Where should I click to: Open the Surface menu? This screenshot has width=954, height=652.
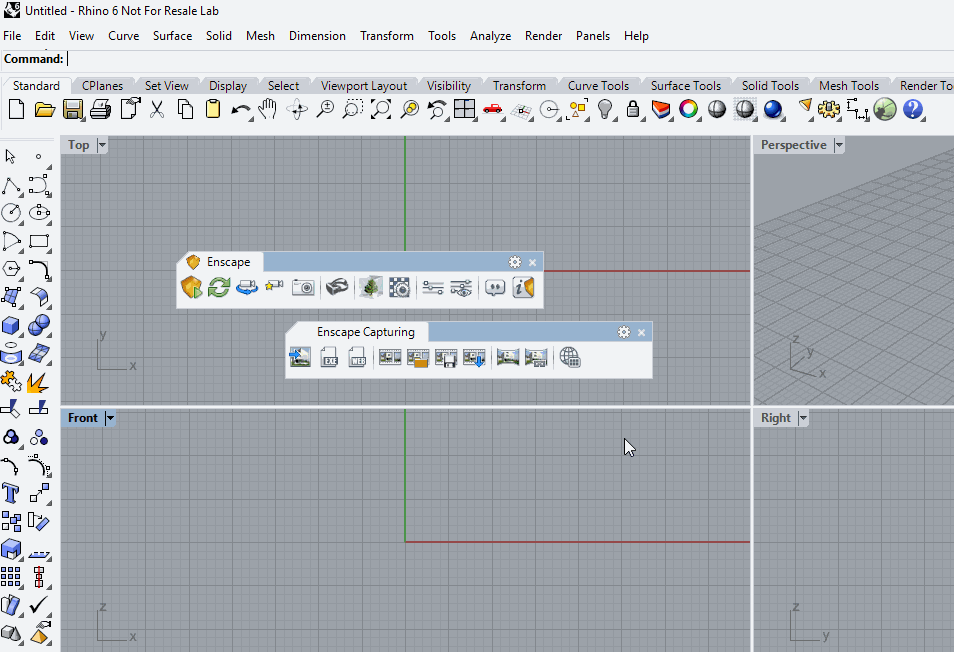tap(172, 36)
